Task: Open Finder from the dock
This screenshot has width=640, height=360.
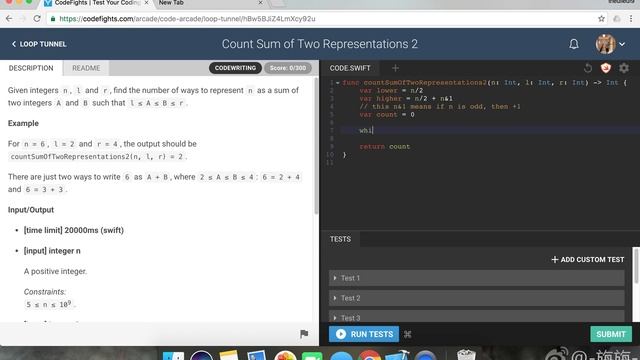Action: coord(173,356)
